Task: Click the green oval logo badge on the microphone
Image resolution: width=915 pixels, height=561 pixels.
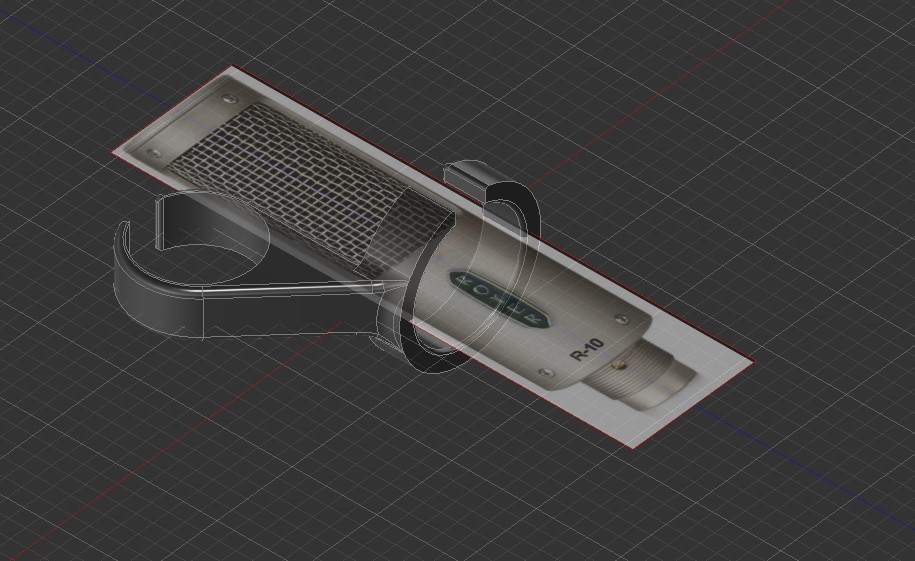Action: (499, 298)
